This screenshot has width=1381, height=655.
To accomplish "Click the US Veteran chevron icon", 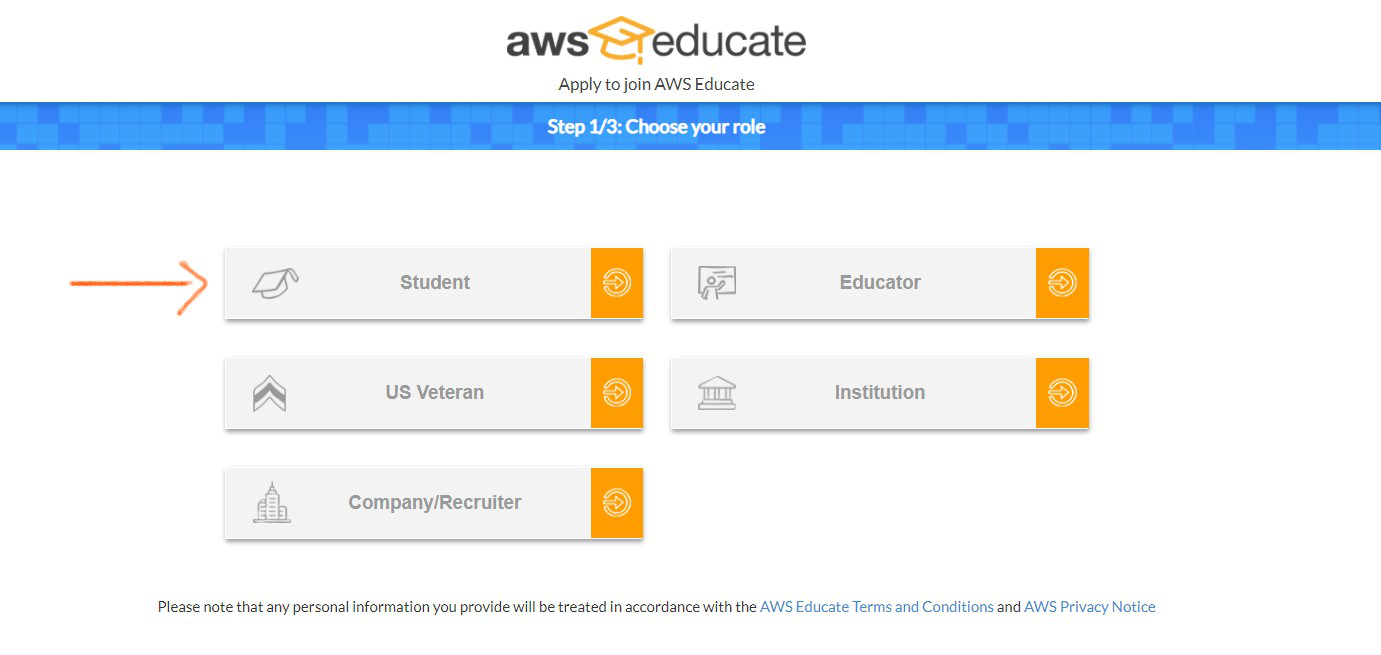I will pos(270,393).
